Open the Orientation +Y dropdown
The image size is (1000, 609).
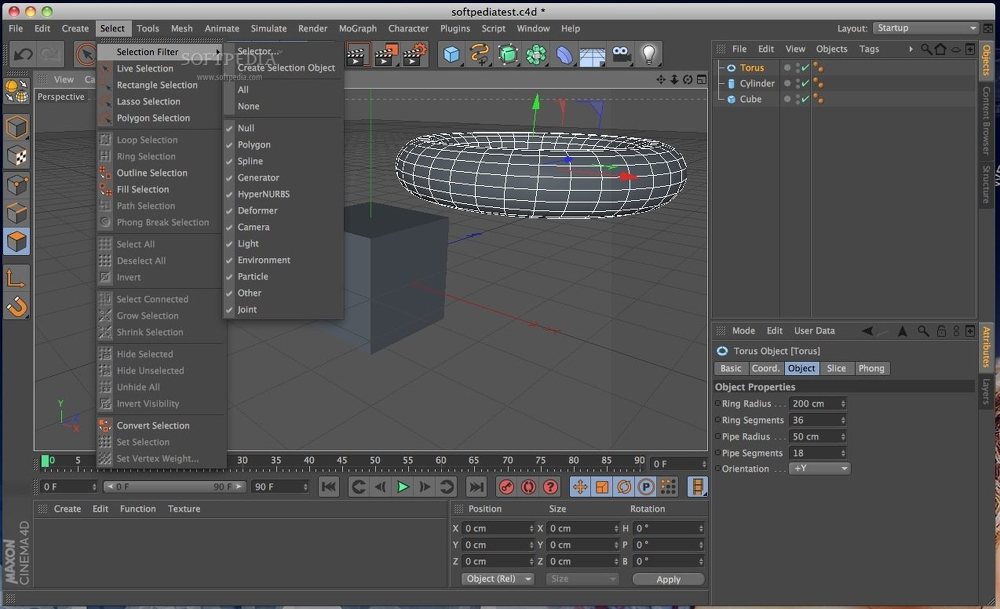click(820, 469)
